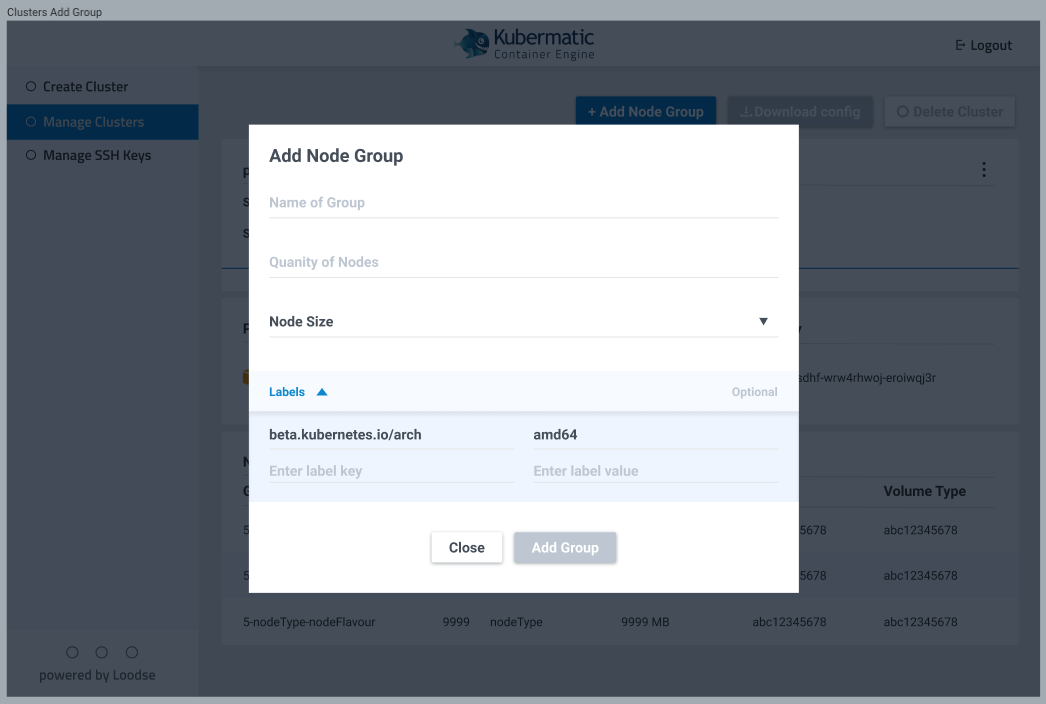The image size is (1046, 704).
Task: Click the circle icon beside Create Cluster
Action: (x=31, y=86)
